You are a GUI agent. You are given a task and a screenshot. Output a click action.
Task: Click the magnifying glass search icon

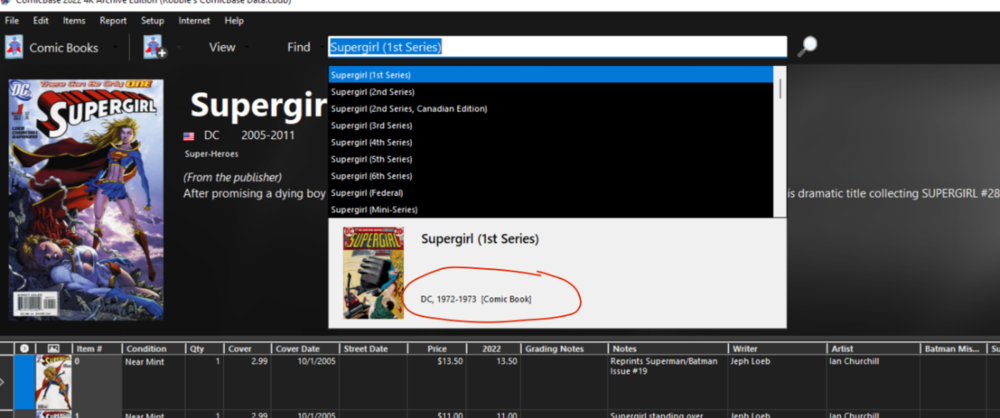(807, 46)
